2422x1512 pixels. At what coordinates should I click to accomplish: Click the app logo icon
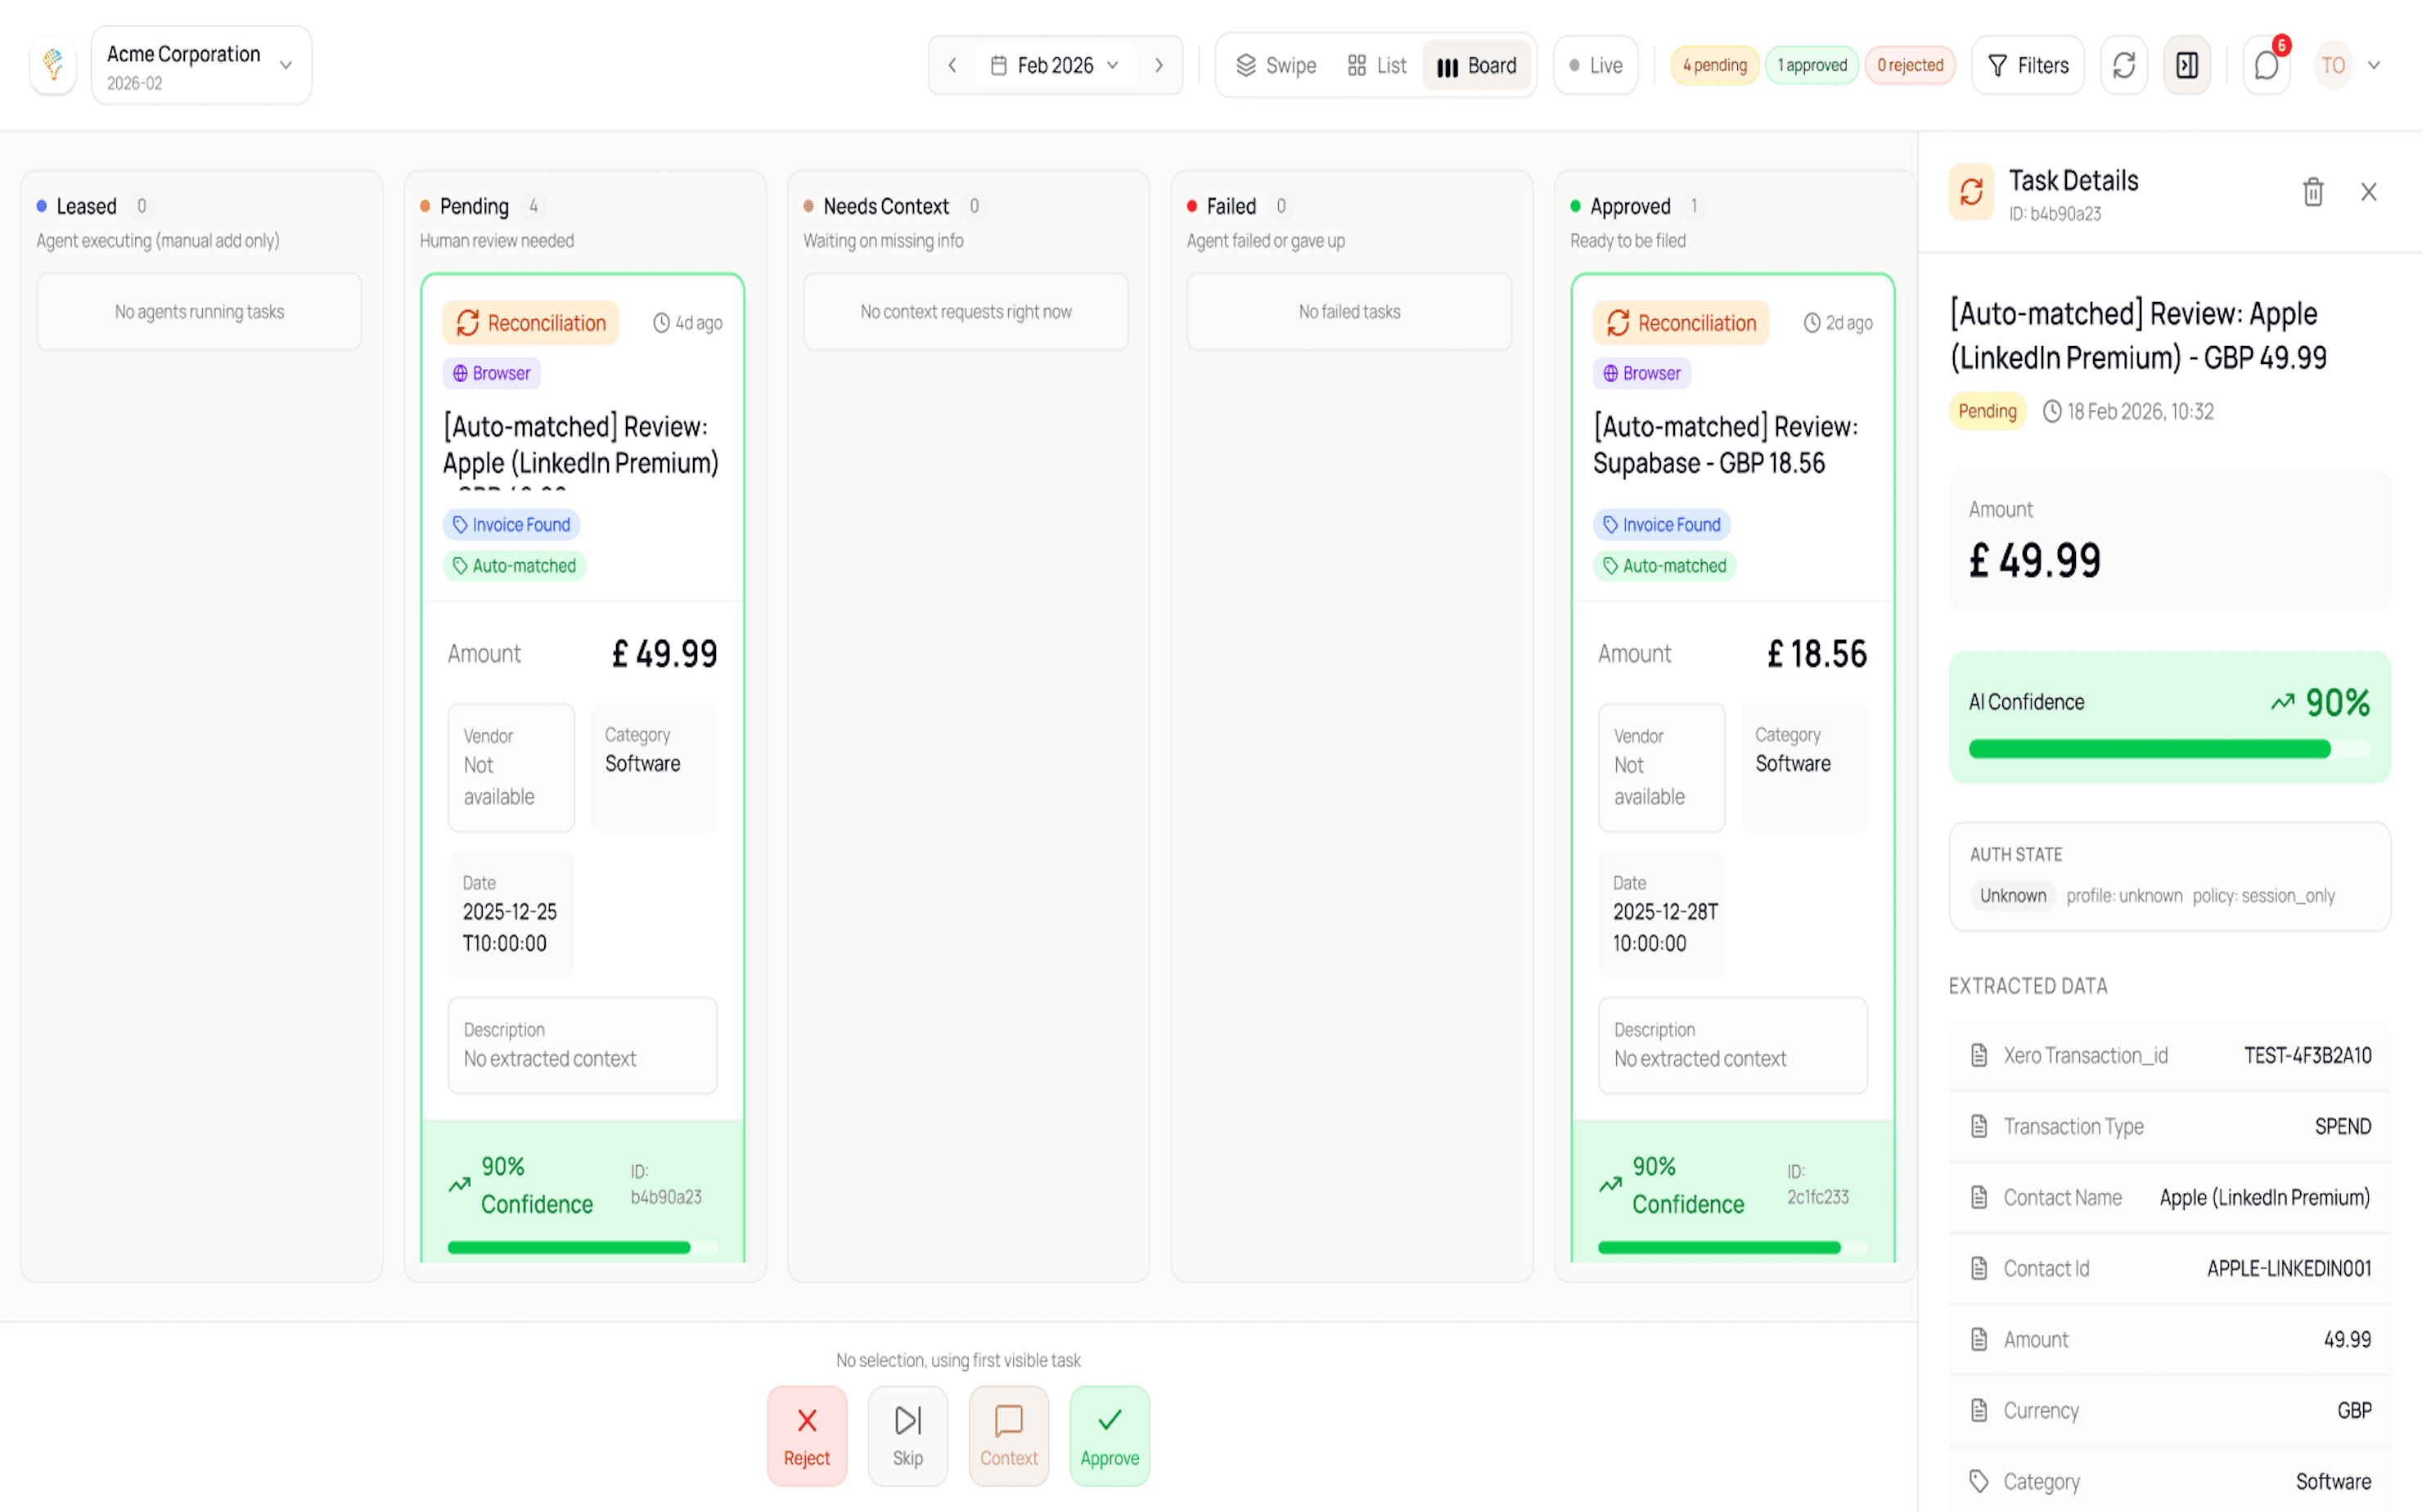[x=53, y=66]
